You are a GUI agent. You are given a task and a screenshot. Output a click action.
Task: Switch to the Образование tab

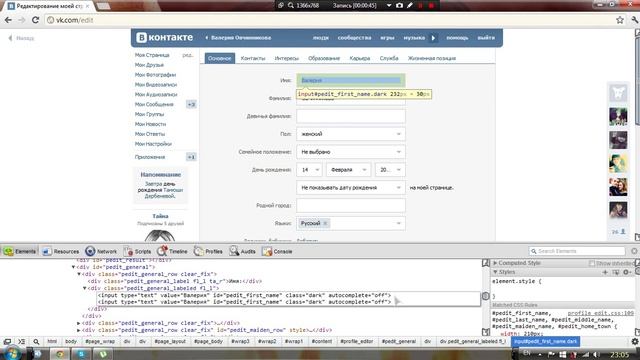[x=324, y=58]
